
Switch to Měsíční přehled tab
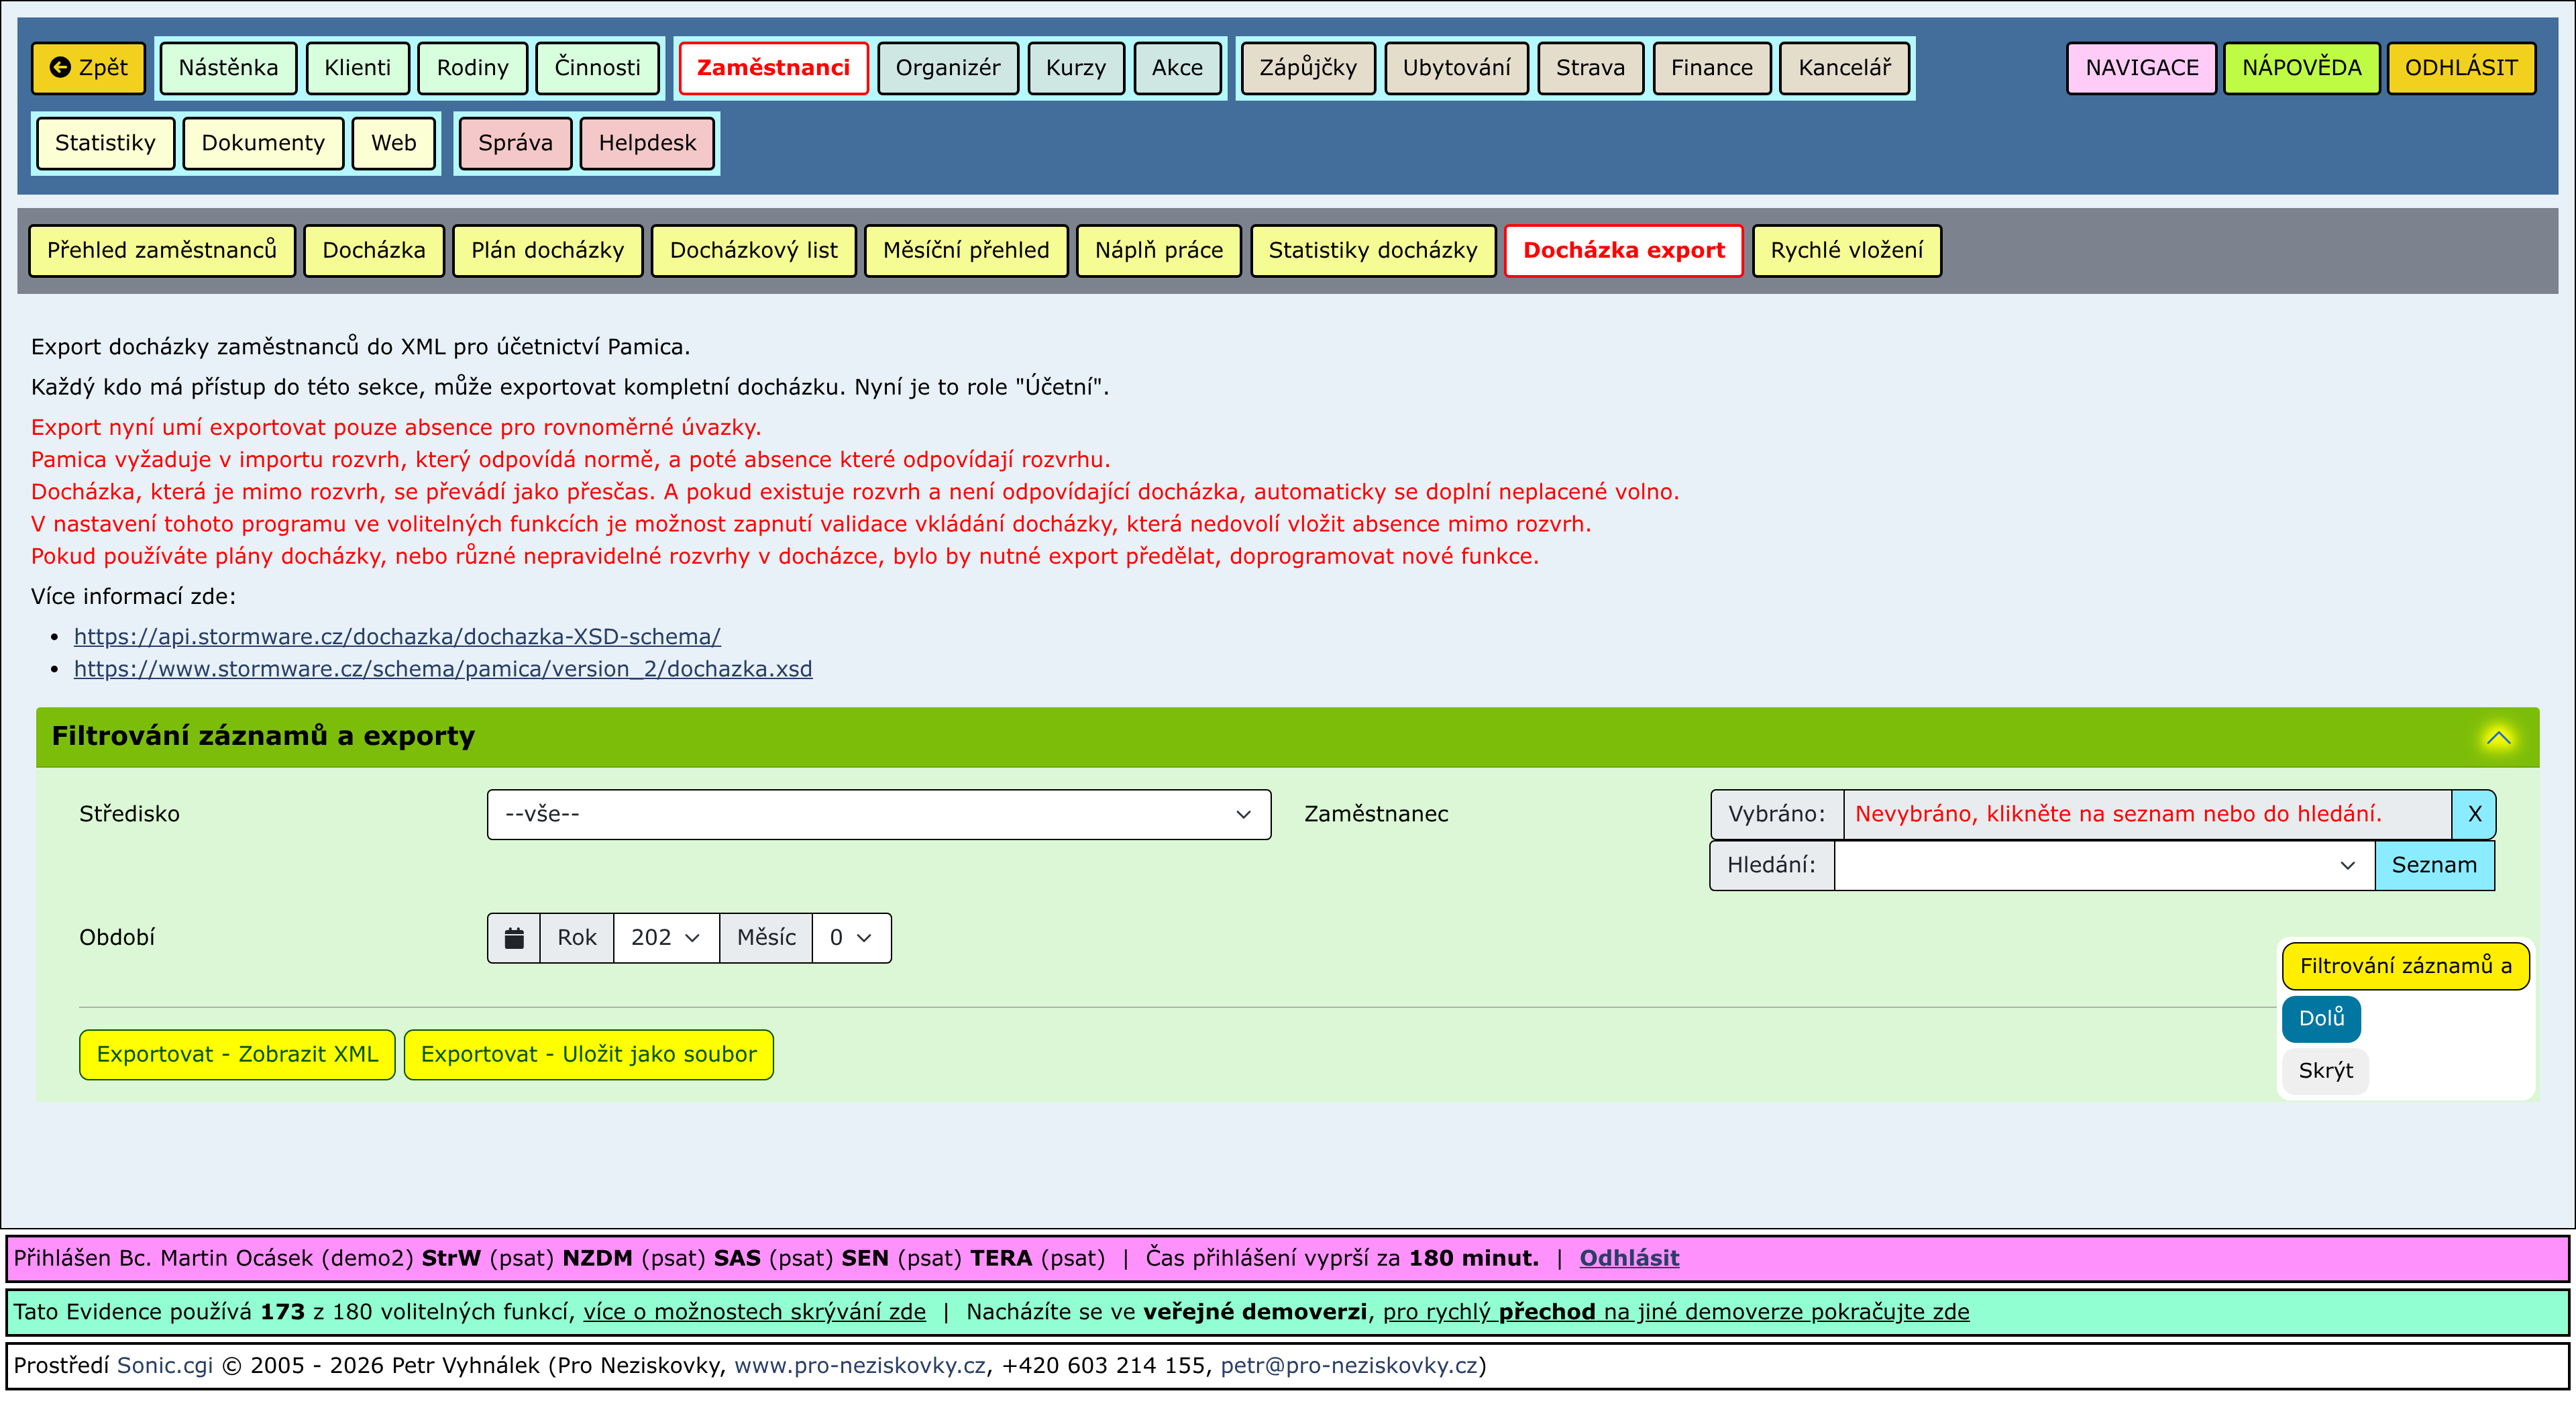pyautogui.click(x=965, y=250)
